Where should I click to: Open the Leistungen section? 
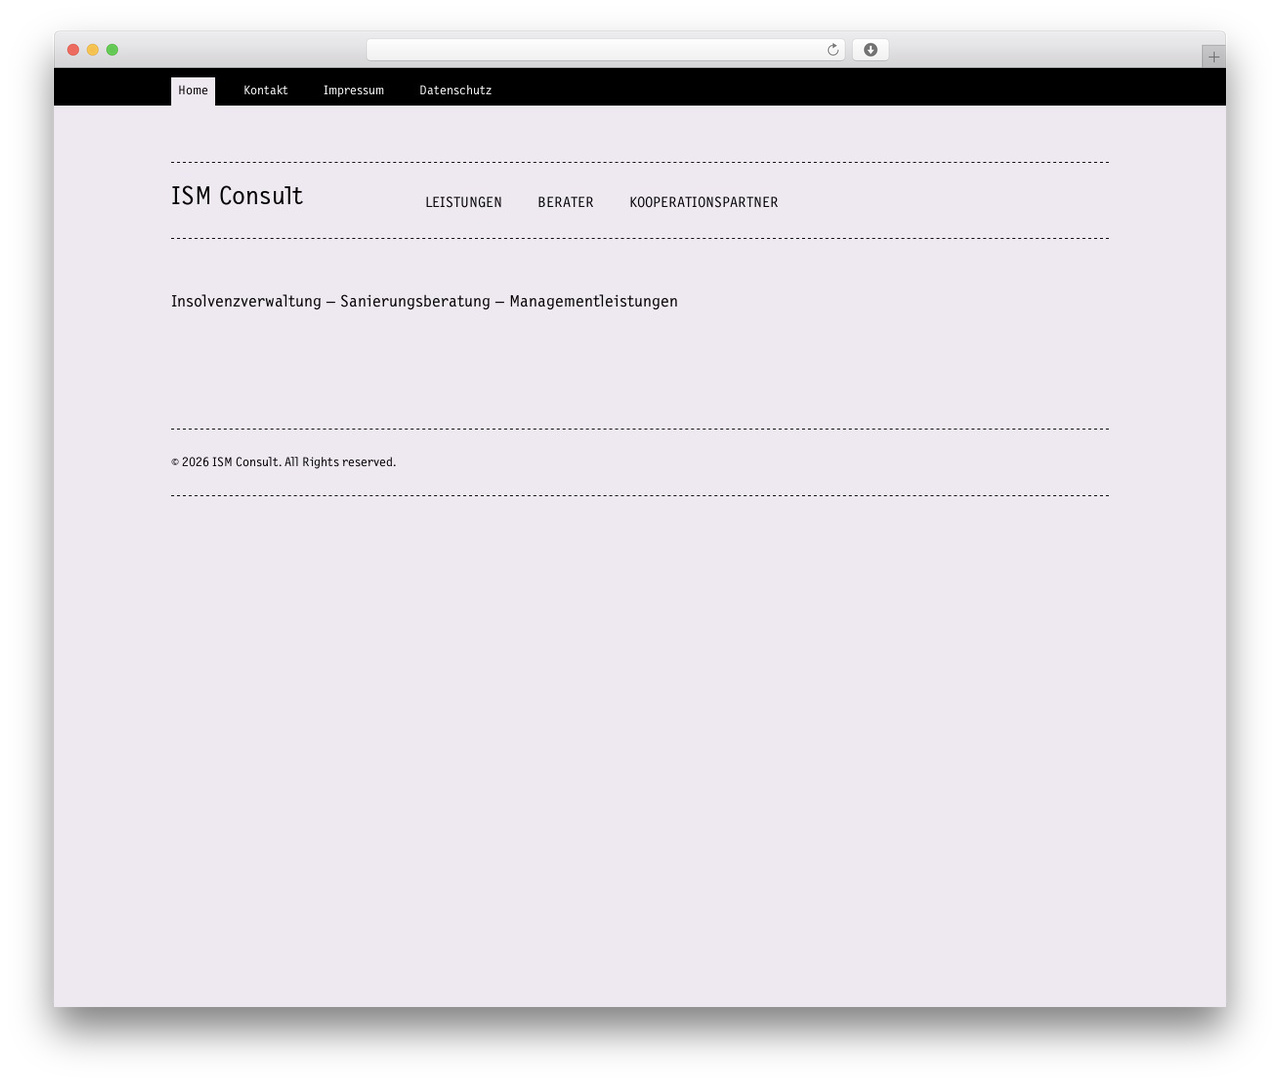click(x=463, y=202)
